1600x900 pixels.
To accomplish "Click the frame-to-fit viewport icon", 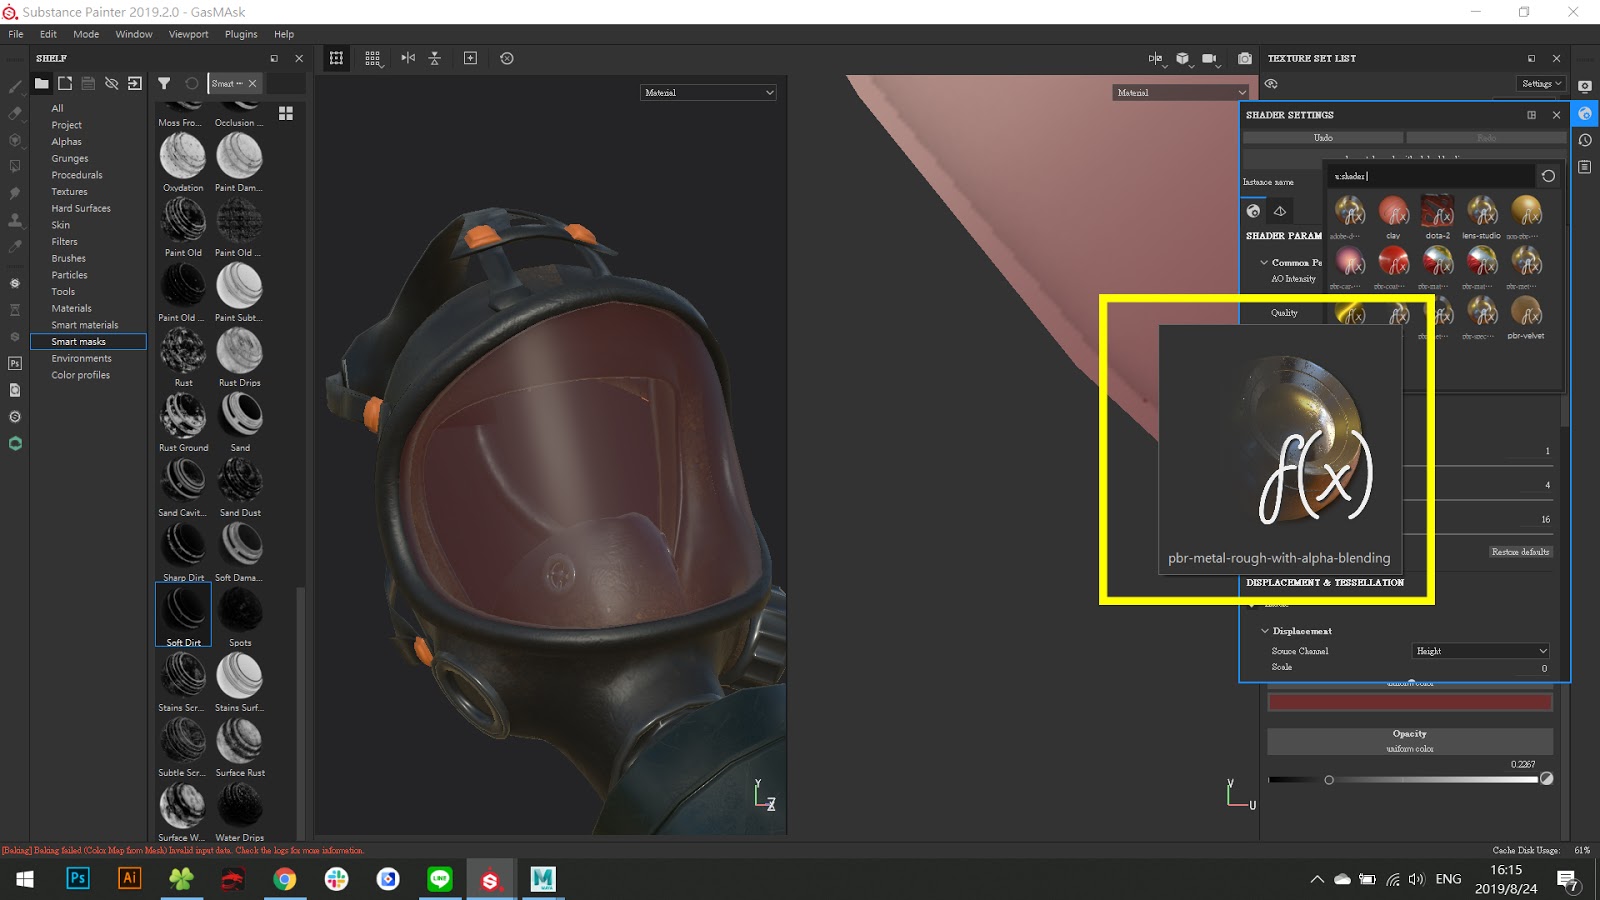I will [x=470, y=58].
